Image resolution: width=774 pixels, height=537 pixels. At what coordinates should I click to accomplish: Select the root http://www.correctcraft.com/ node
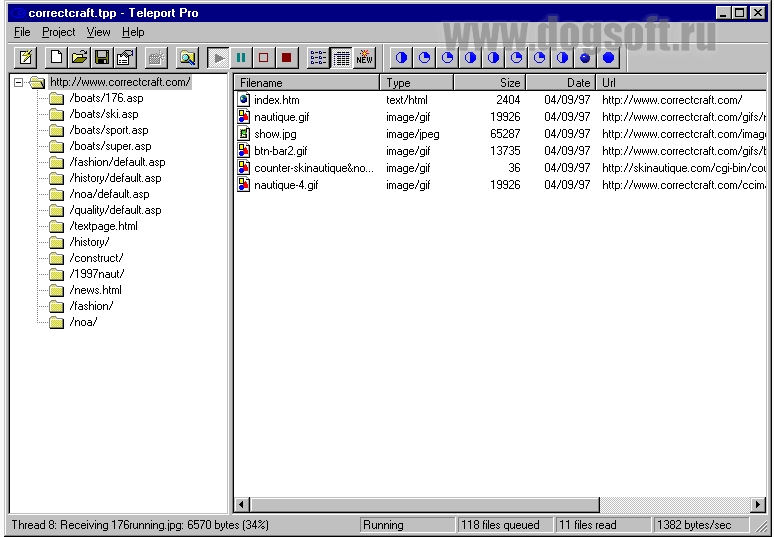(120, 82)
